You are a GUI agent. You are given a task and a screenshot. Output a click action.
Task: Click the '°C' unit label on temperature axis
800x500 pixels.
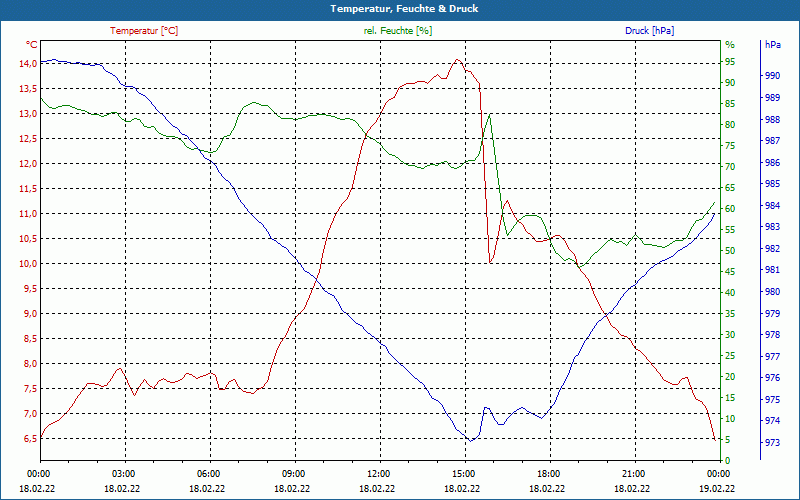(x=32, y=45)
